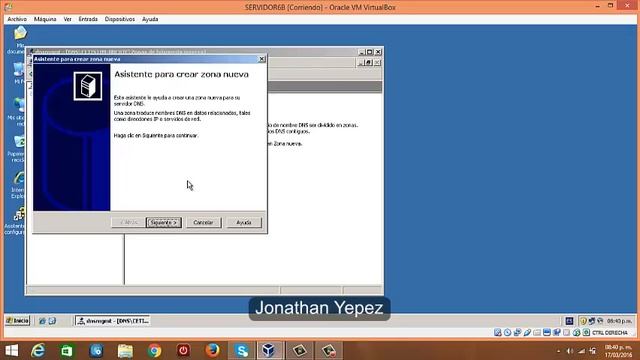Click the VirtualBox shared folders status icon
The image size is (640, 360).
click(x=537, y=333)
